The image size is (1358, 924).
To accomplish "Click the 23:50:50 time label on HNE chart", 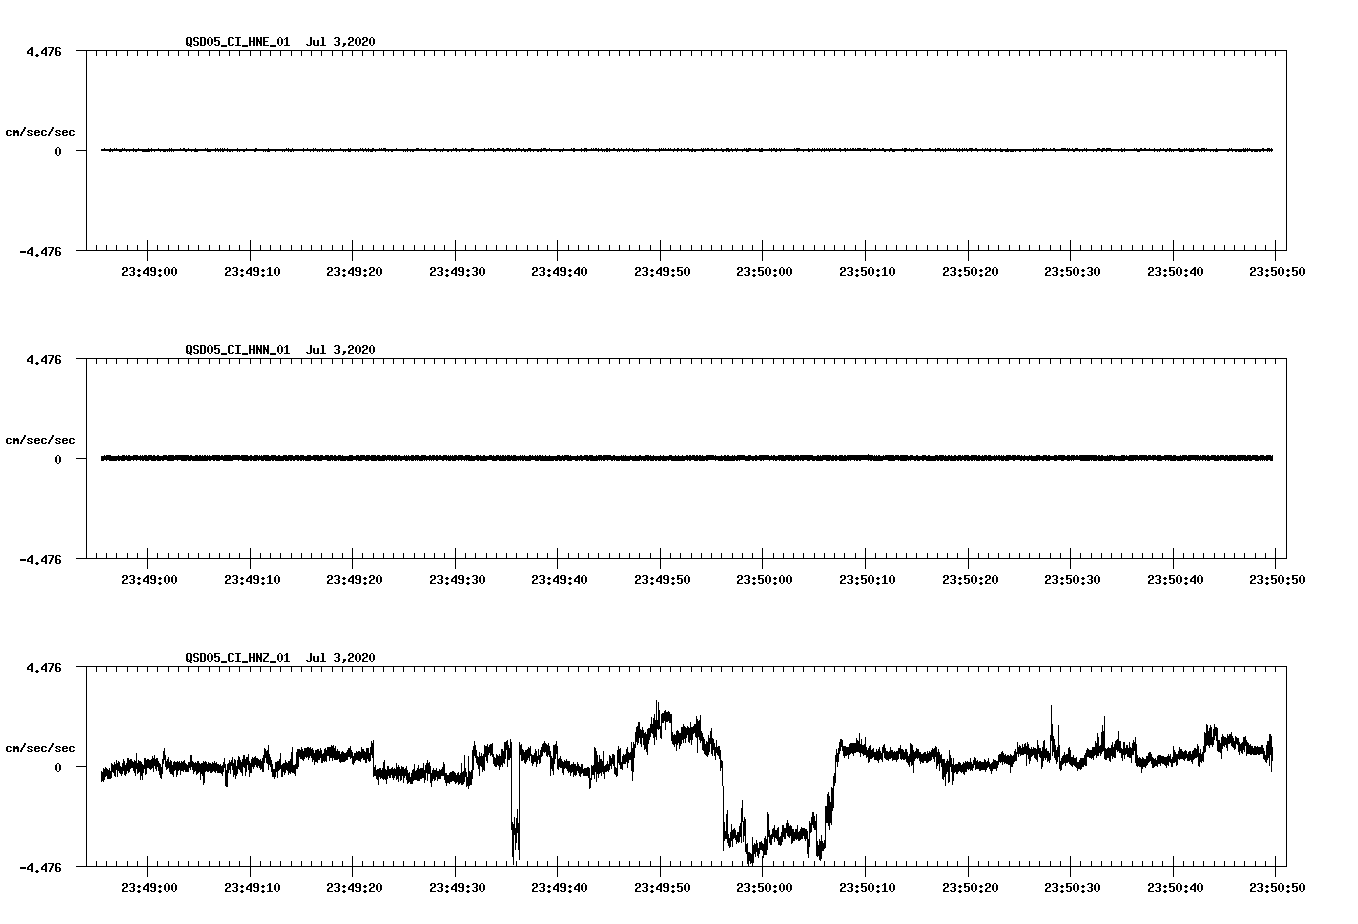I will coord(1275,271).
